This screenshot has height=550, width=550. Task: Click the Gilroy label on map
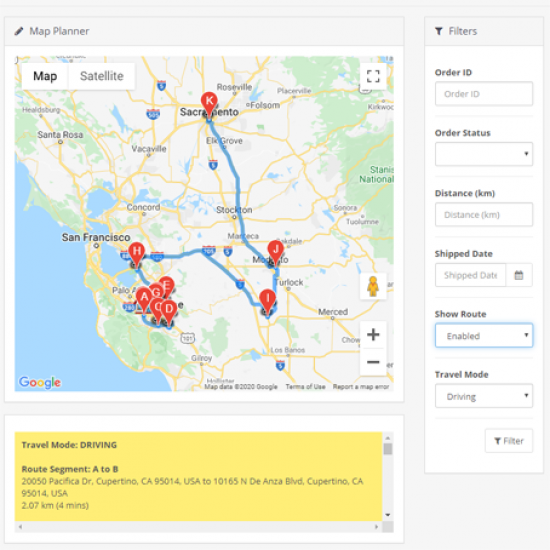click(x=201, y=358)
